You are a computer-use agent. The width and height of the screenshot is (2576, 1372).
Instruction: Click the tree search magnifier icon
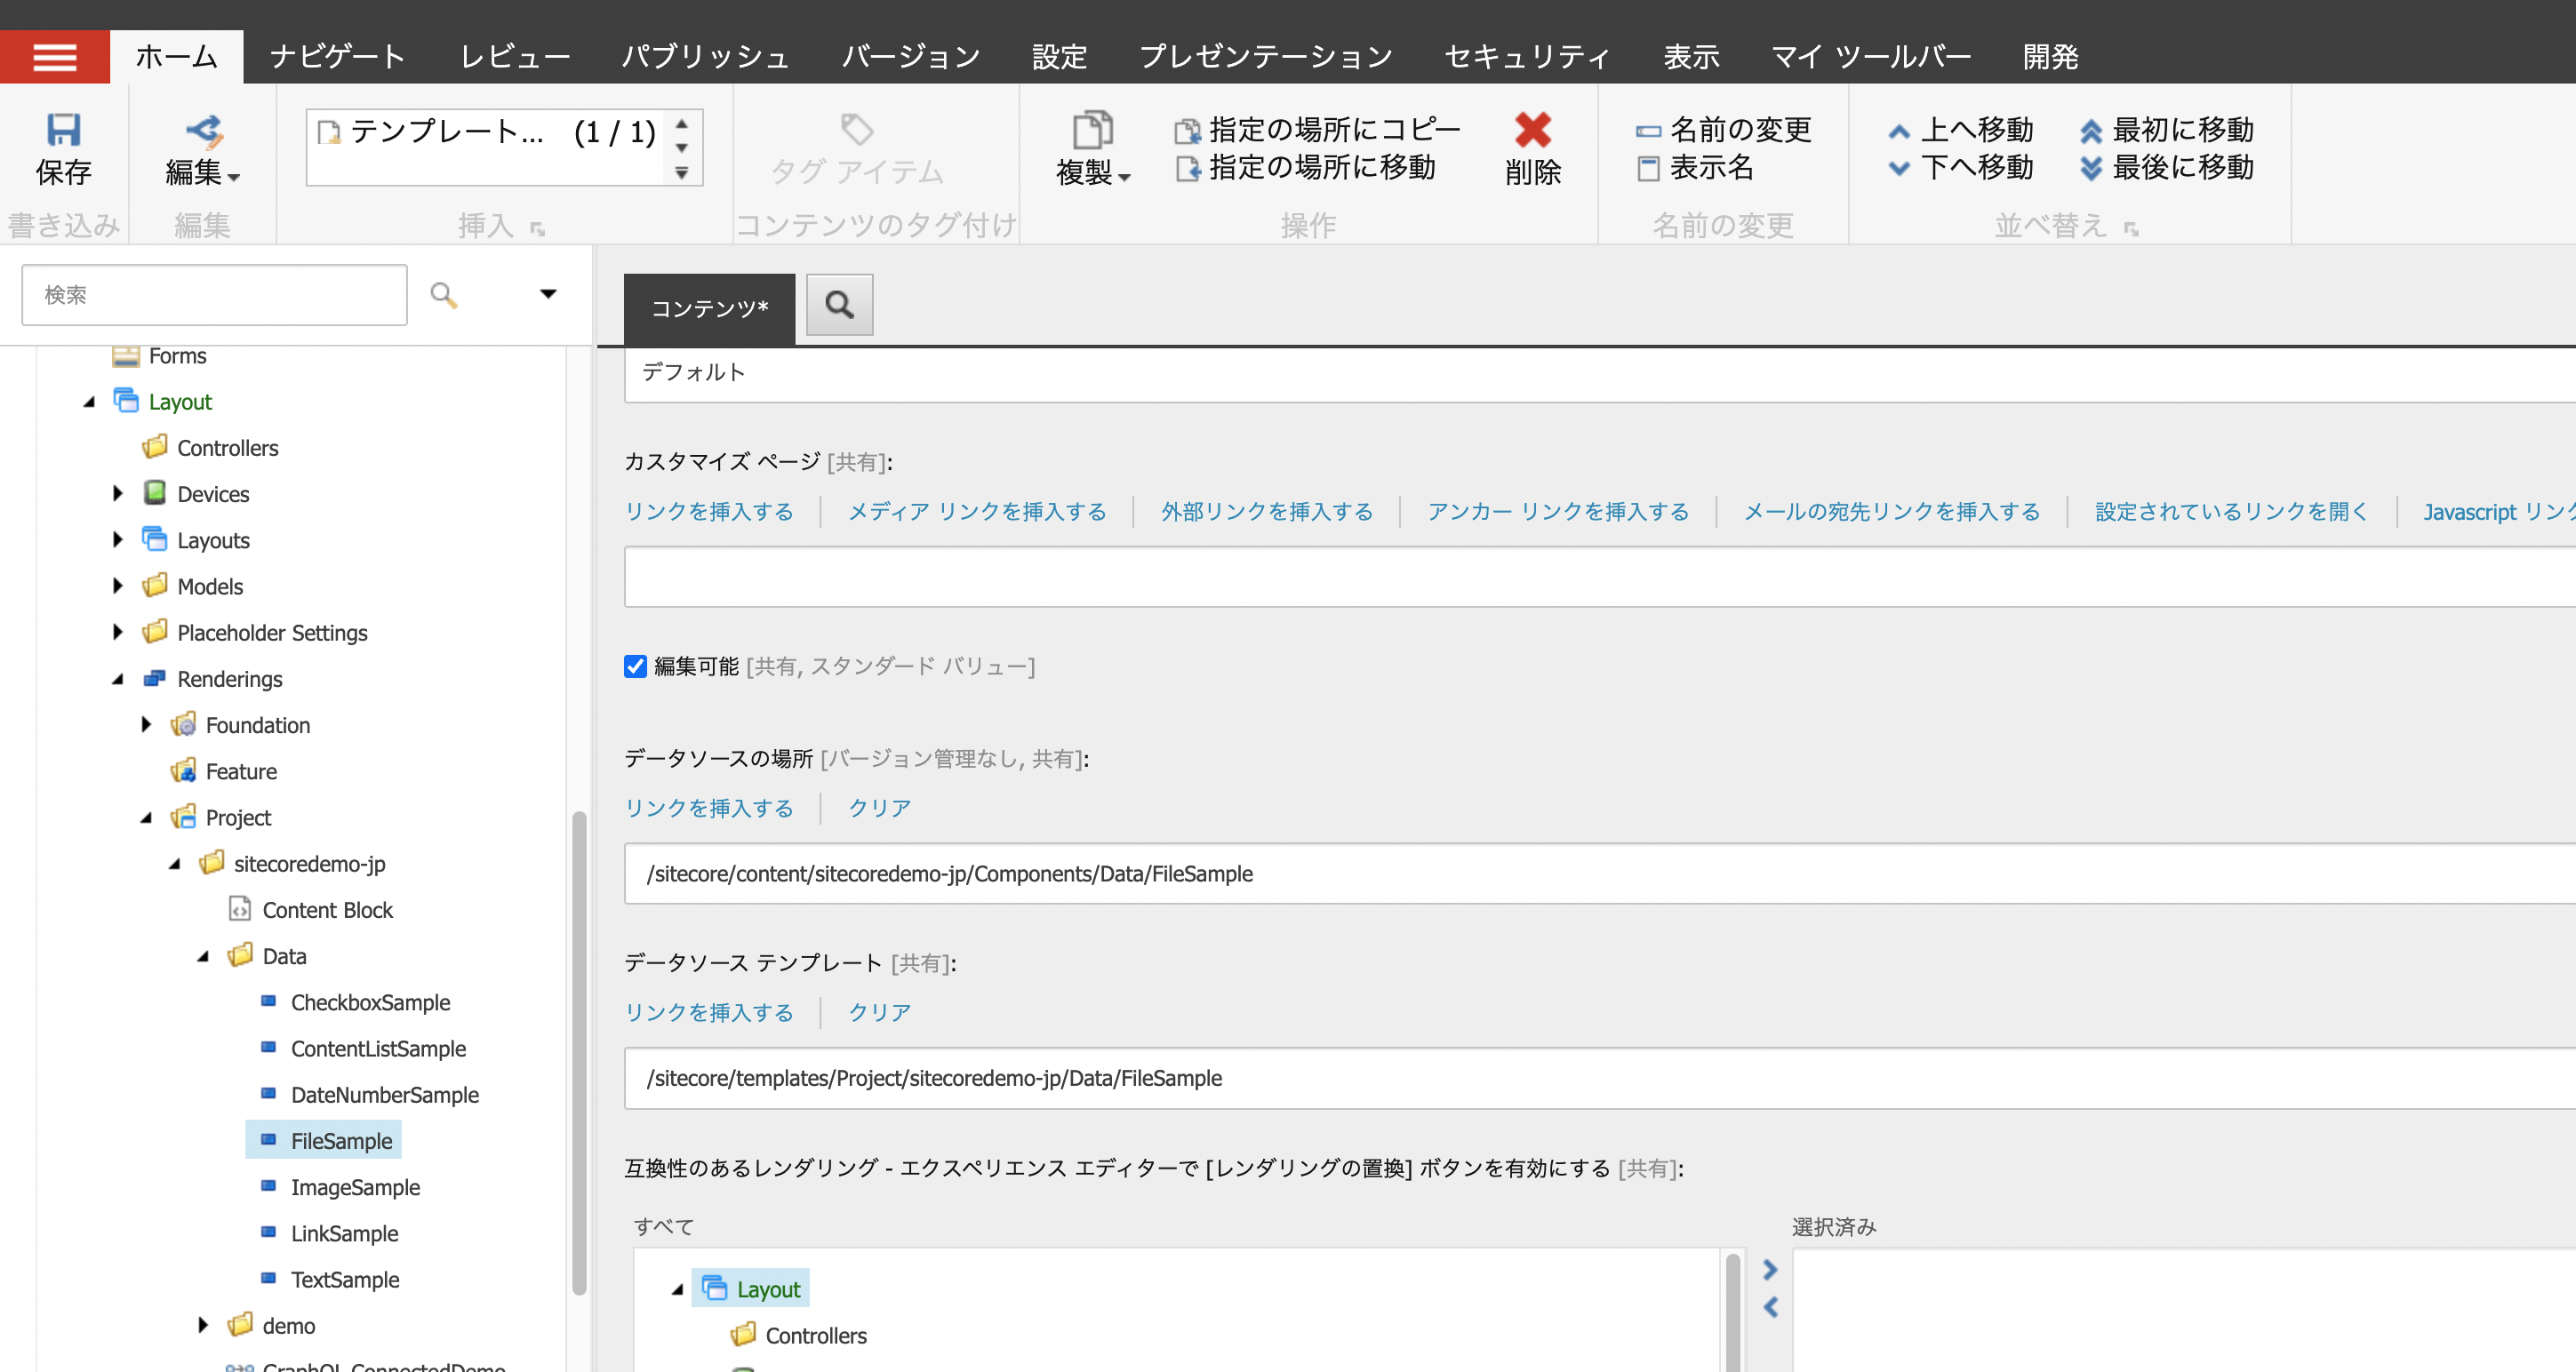pos(444,295)
